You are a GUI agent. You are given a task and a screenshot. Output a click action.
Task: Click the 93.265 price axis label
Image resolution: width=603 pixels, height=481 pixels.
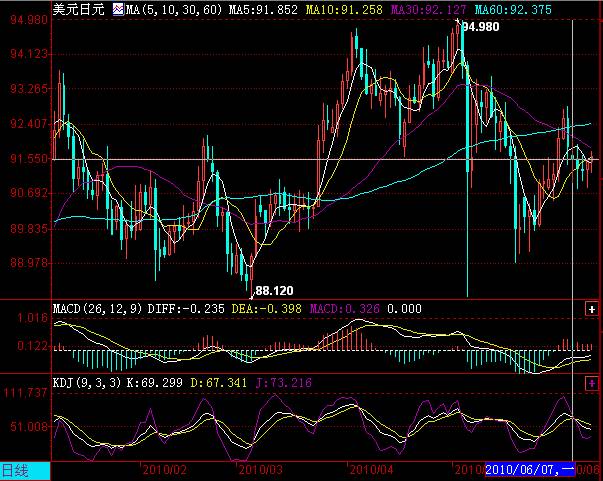point(29,89)
